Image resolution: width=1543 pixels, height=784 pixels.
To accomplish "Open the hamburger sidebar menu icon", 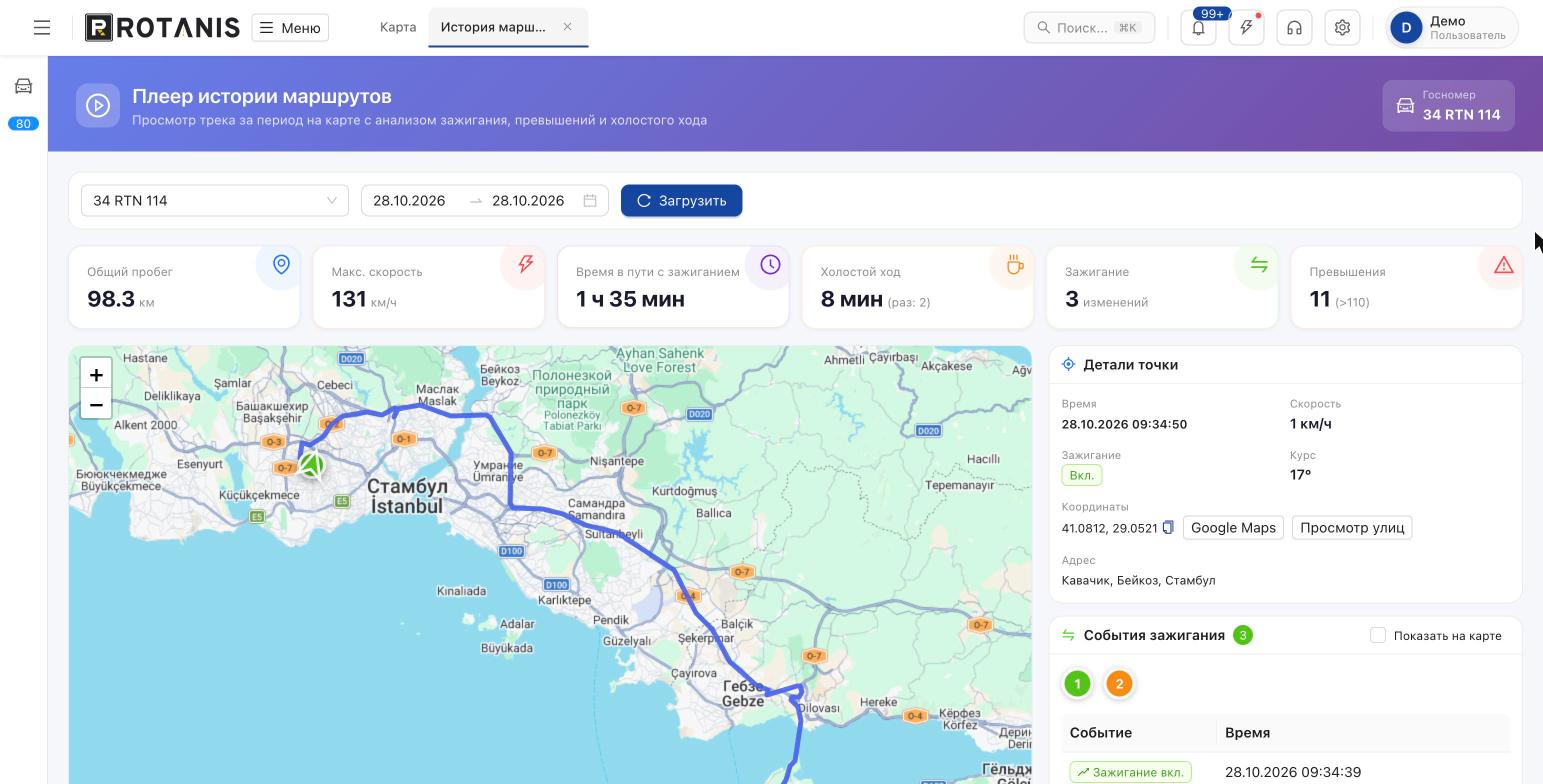I will pyautogui.click(x=42, y=28).
